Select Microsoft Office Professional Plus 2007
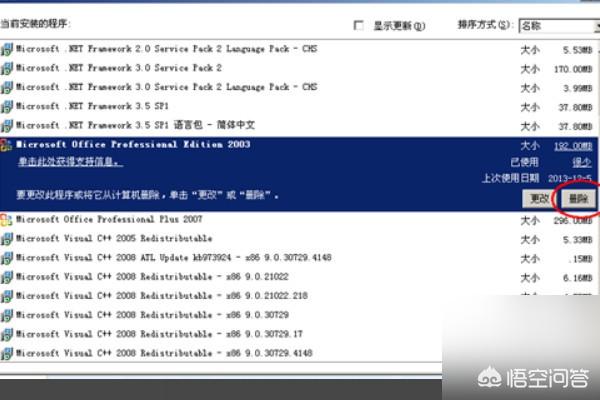The image size is (600, 400). (x=109, y=219)
